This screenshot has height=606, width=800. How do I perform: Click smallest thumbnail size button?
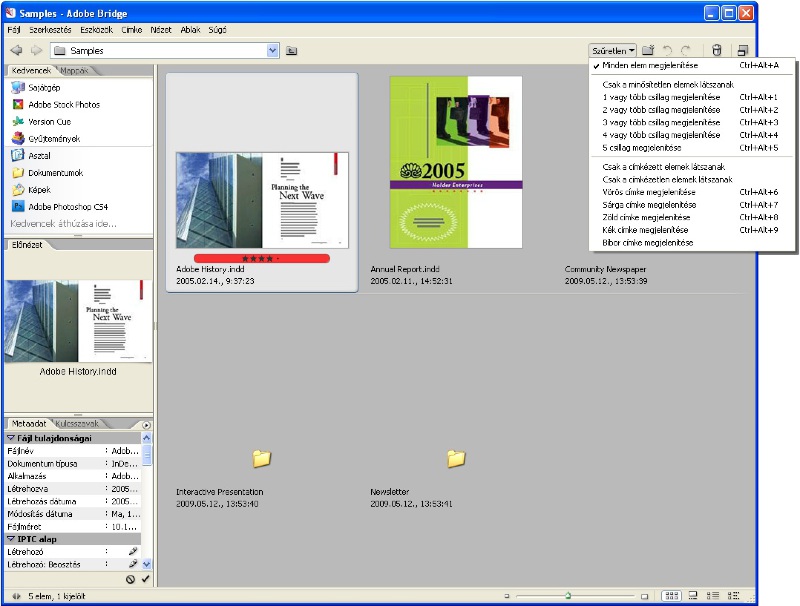pos(507,596)
